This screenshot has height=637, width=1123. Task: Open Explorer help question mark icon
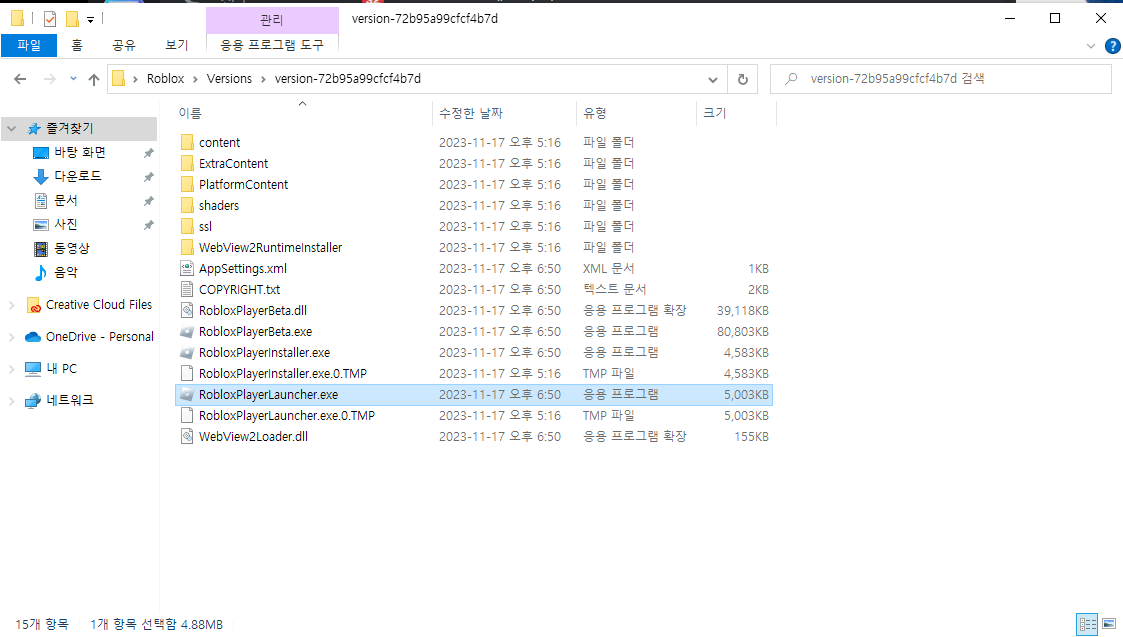tap(1112, 46)
